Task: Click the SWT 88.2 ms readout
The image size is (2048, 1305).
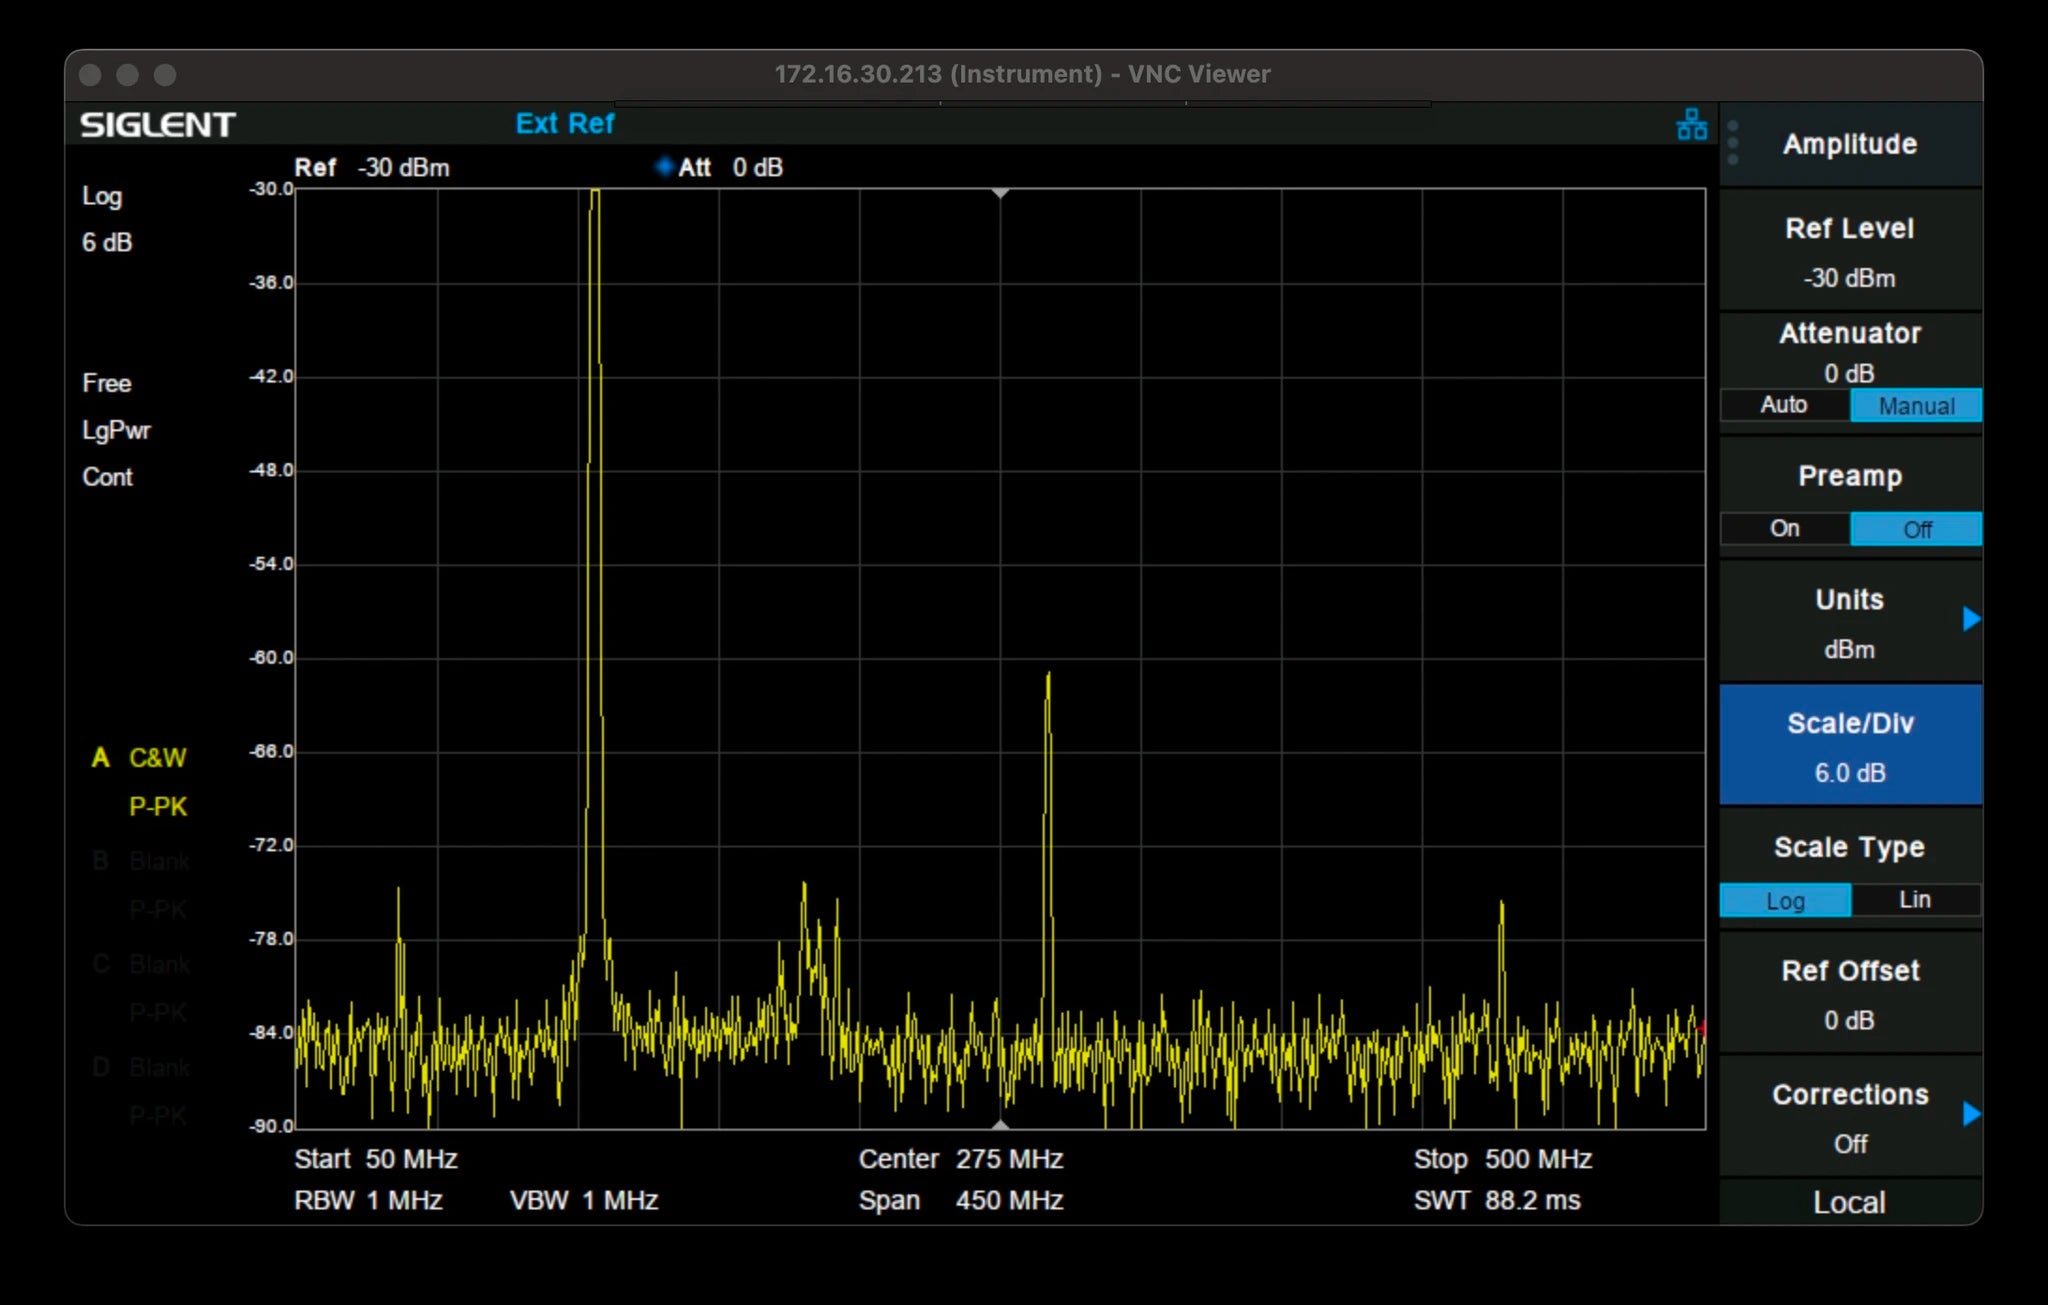Action: pyautogui.click(x=1497, y=1200)
